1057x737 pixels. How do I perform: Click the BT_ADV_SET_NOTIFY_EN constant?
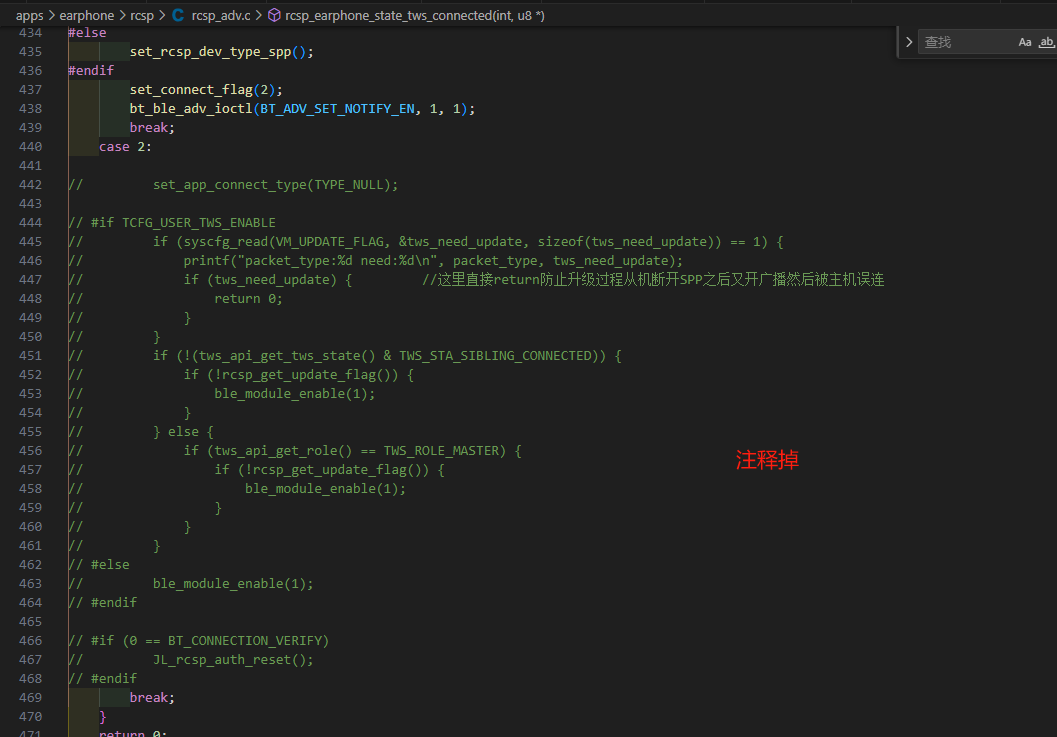tap(338, 109)
